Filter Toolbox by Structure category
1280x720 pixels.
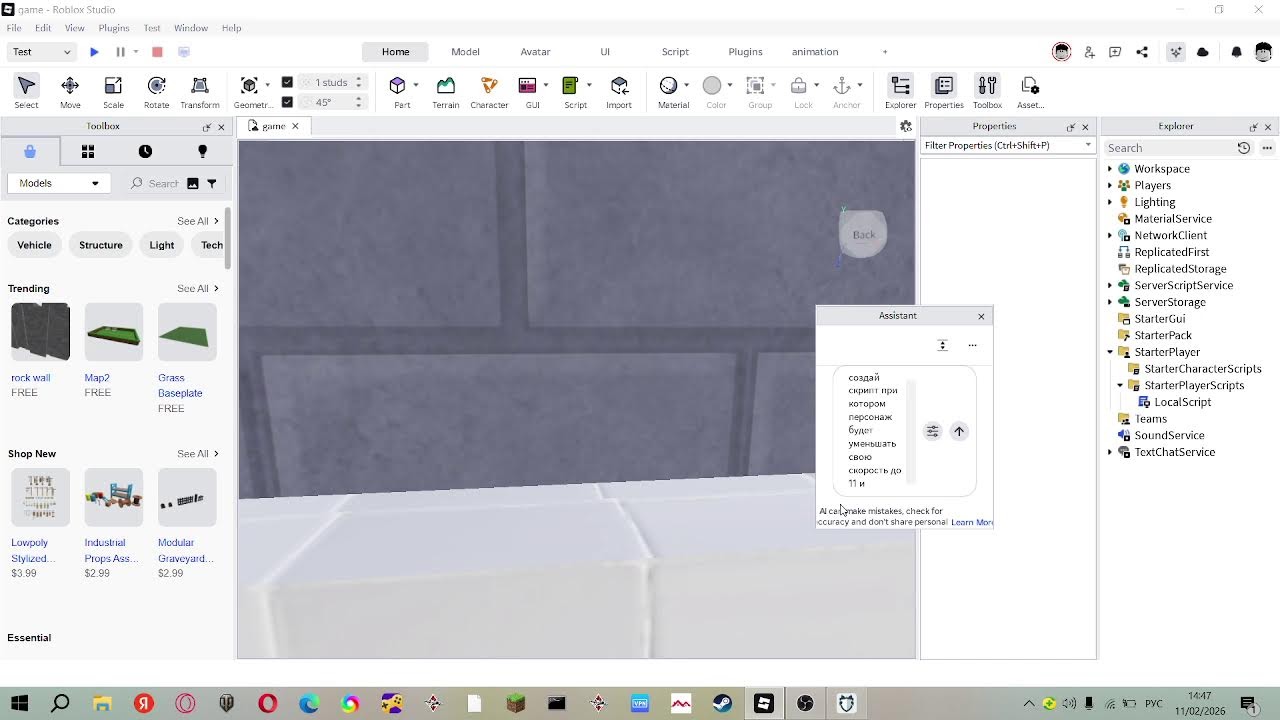pyautogui.click(x=101, y=245)
